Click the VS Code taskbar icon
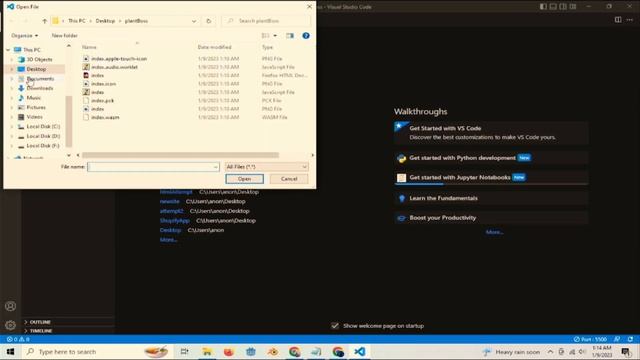 pyautogui.click(x=360, y=351)
